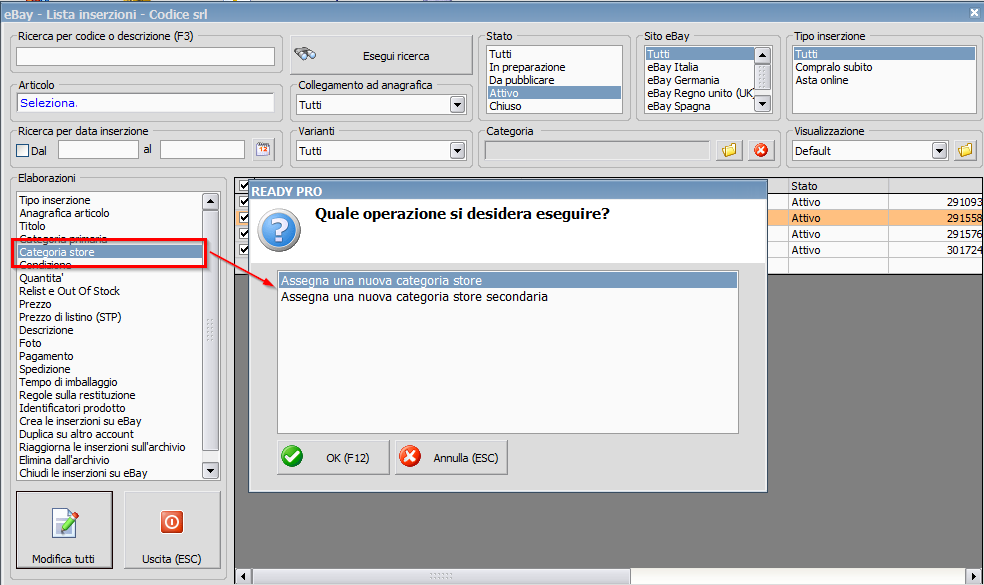Select Elimina dall'archivio entry
The height and width of the screenshot is (585, 984).
[64, 460]
